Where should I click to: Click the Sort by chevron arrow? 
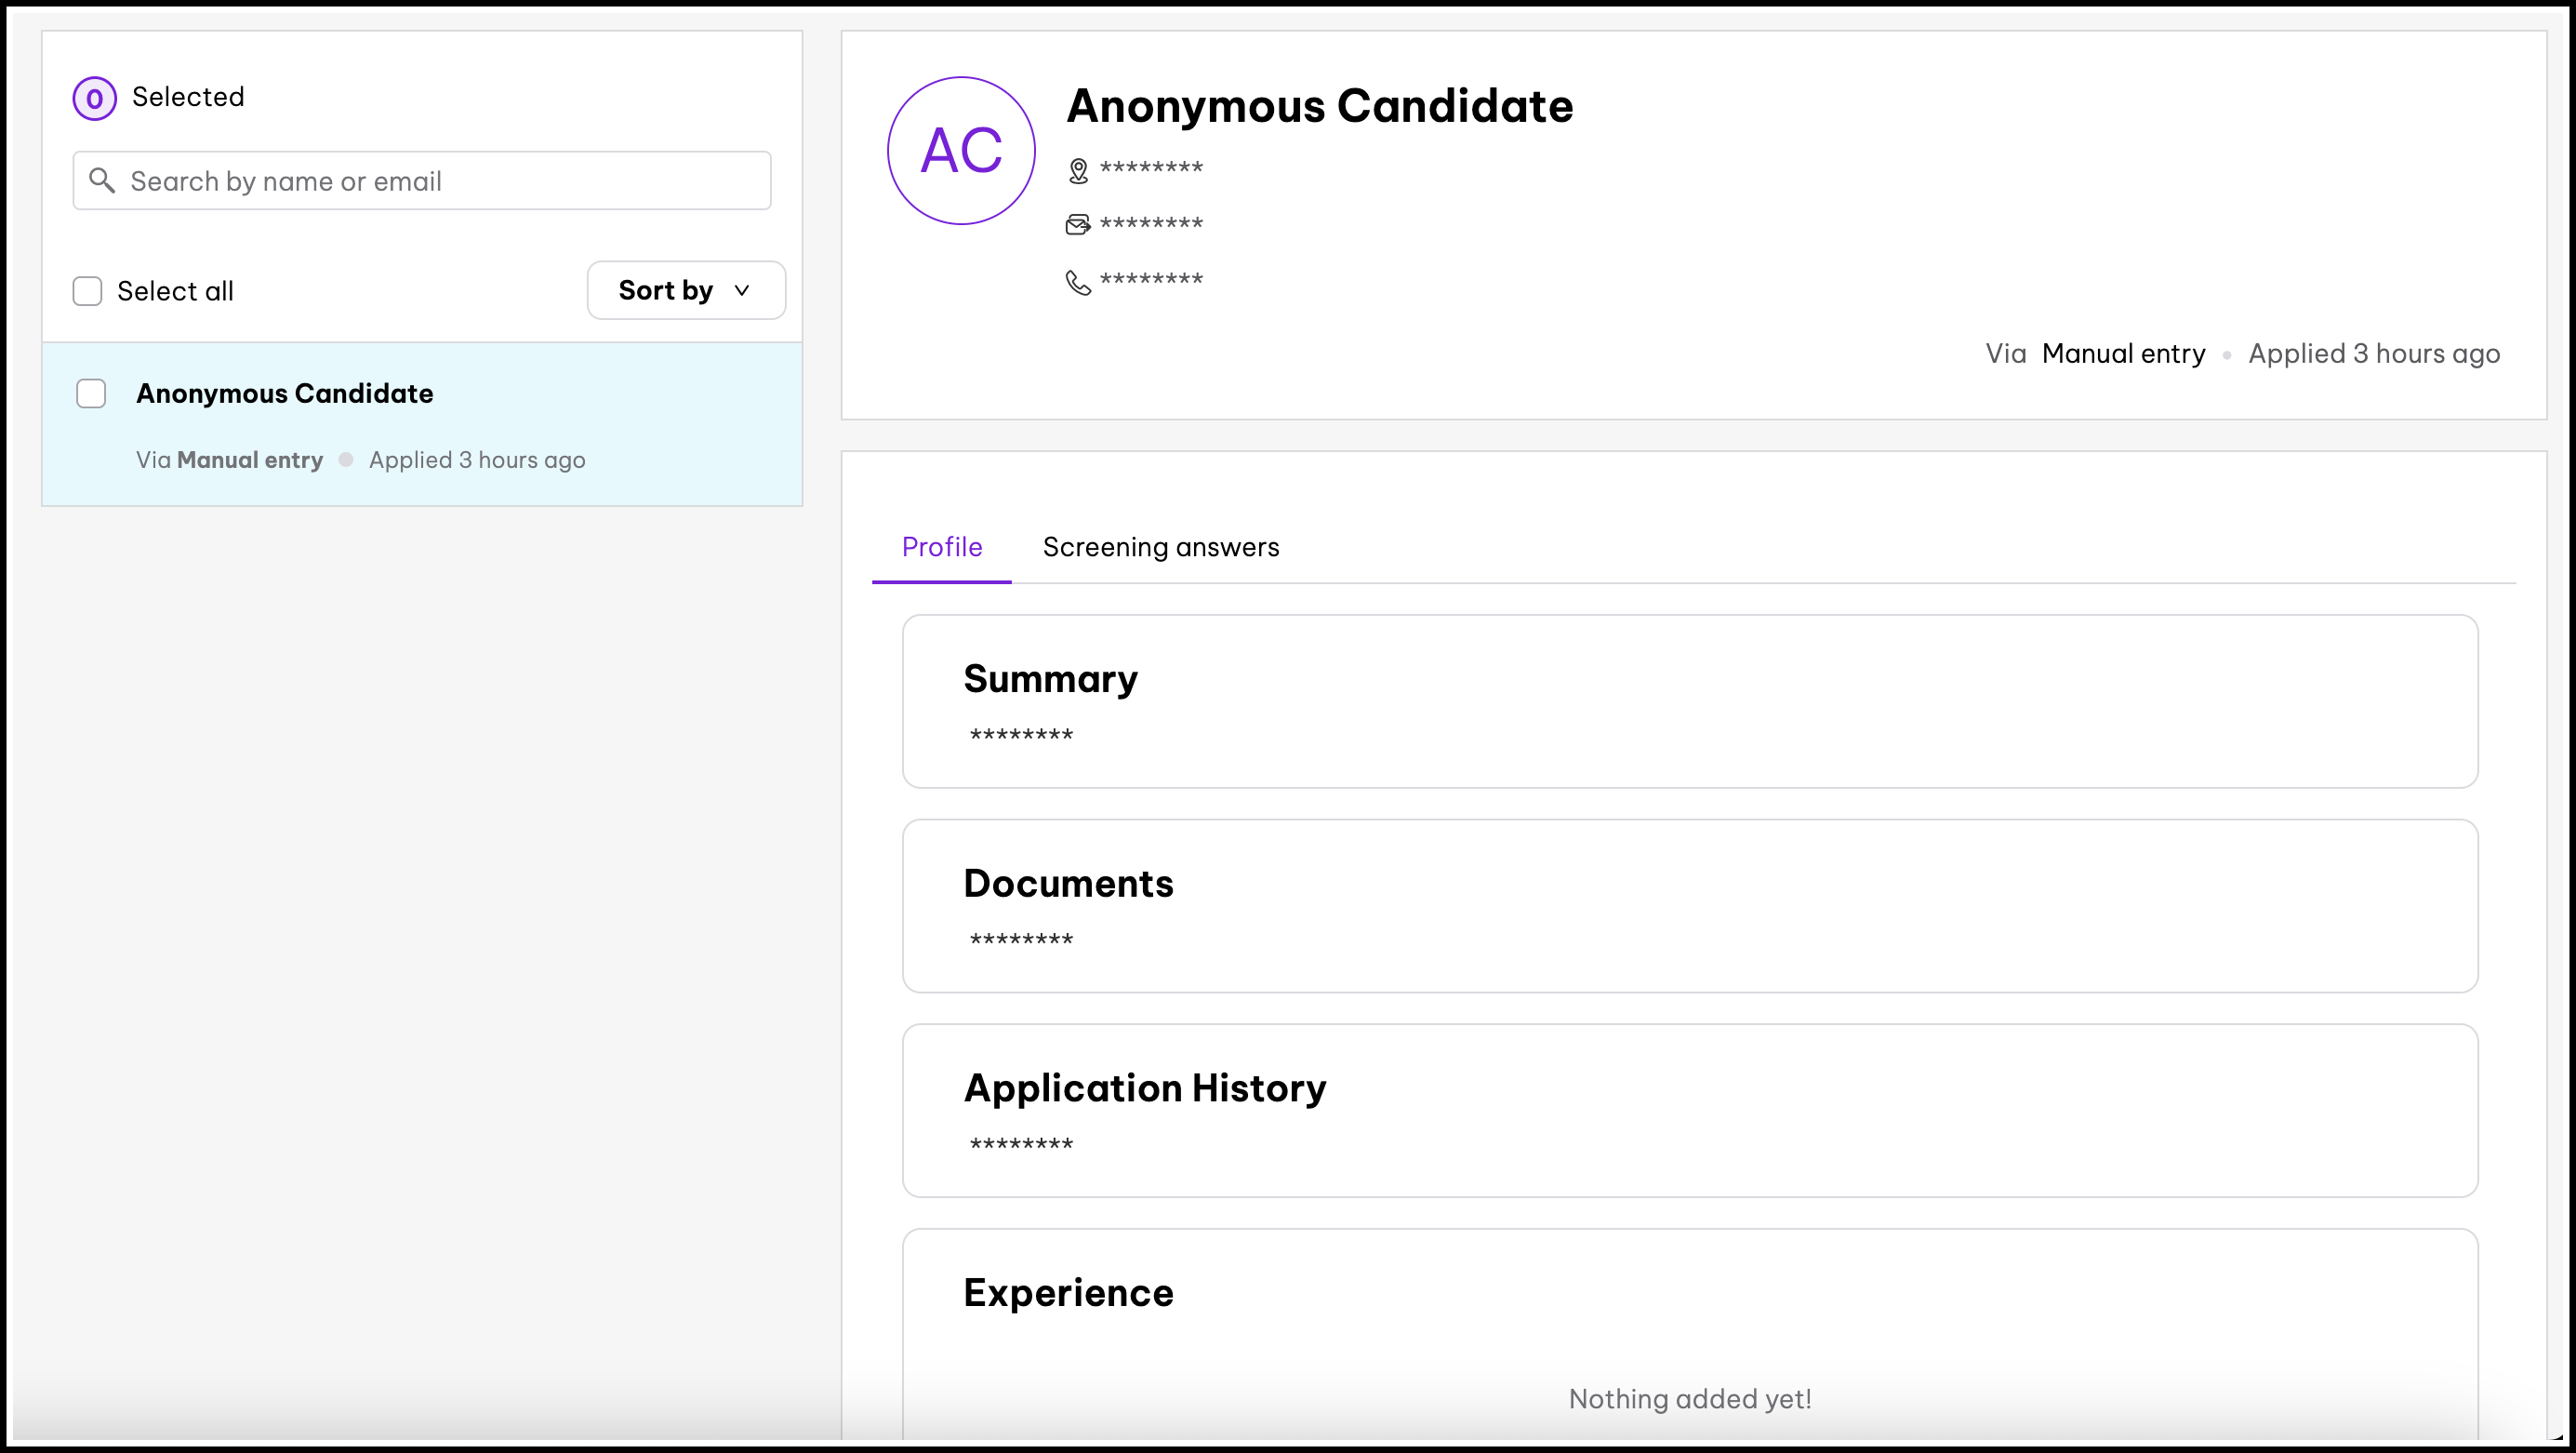pos(741,290)
